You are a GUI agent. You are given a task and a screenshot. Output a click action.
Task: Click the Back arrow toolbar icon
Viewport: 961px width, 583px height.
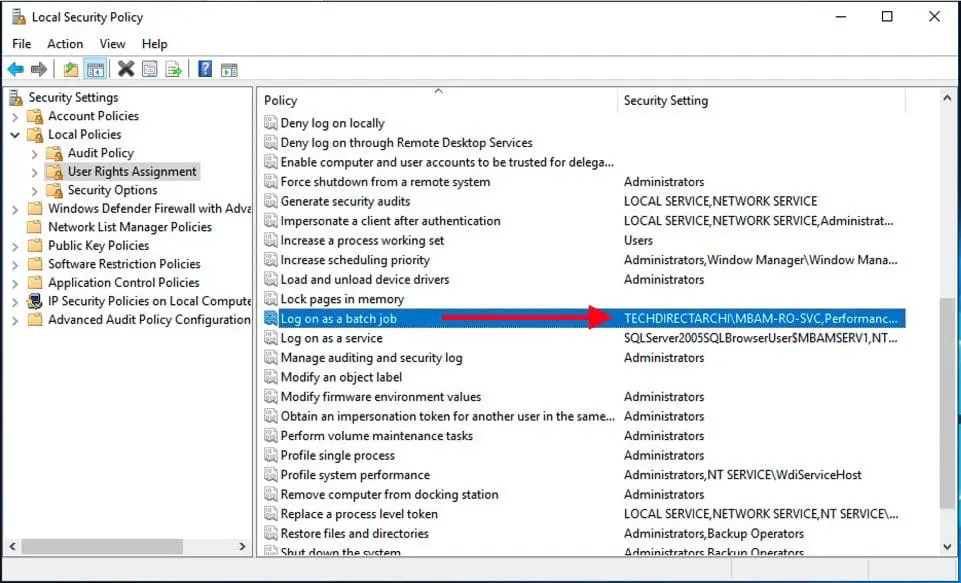[x=16, y=69]
